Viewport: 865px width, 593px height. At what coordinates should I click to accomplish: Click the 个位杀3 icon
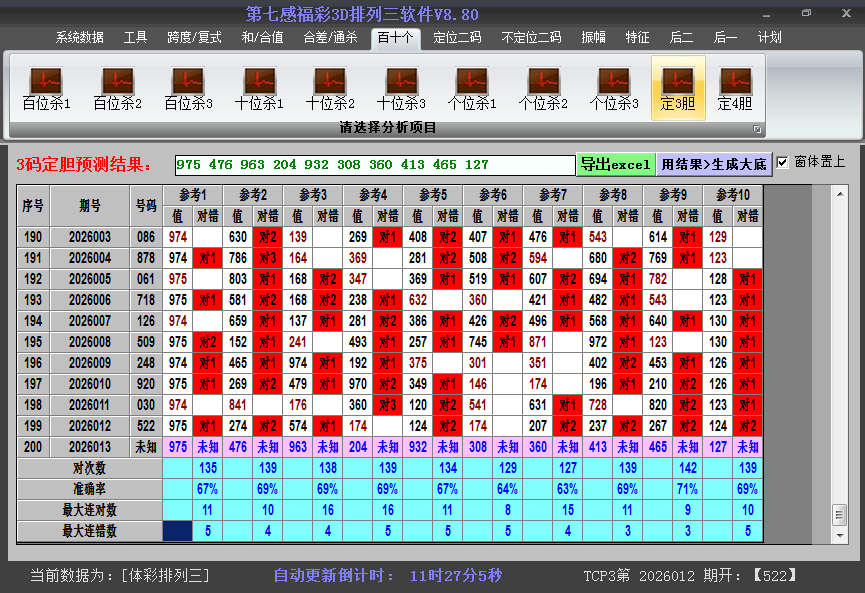click(x=614, y=88)
